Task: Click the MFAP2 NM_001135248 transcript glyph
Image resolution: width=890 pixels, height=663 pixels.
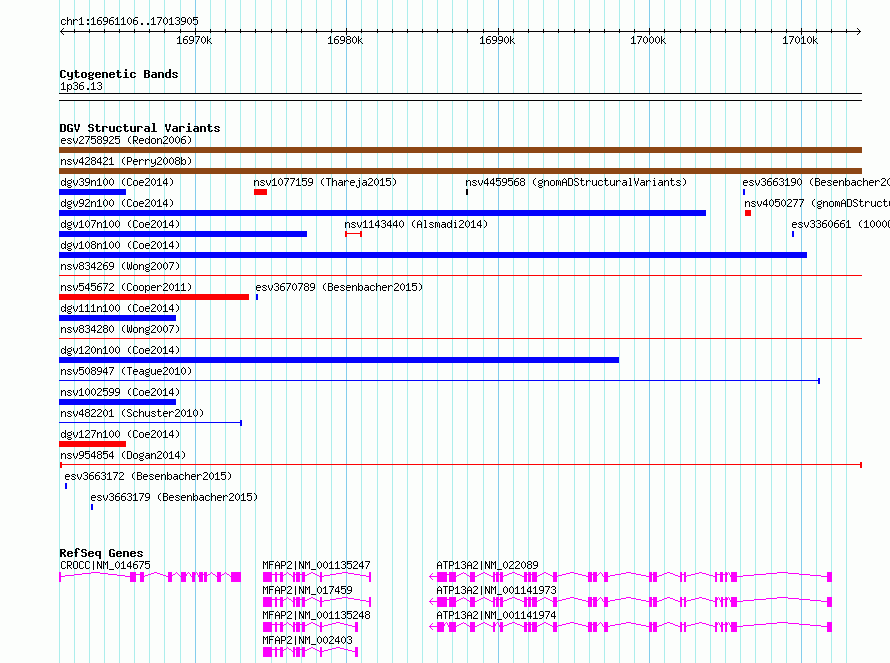Action: [x=310, y=627]
